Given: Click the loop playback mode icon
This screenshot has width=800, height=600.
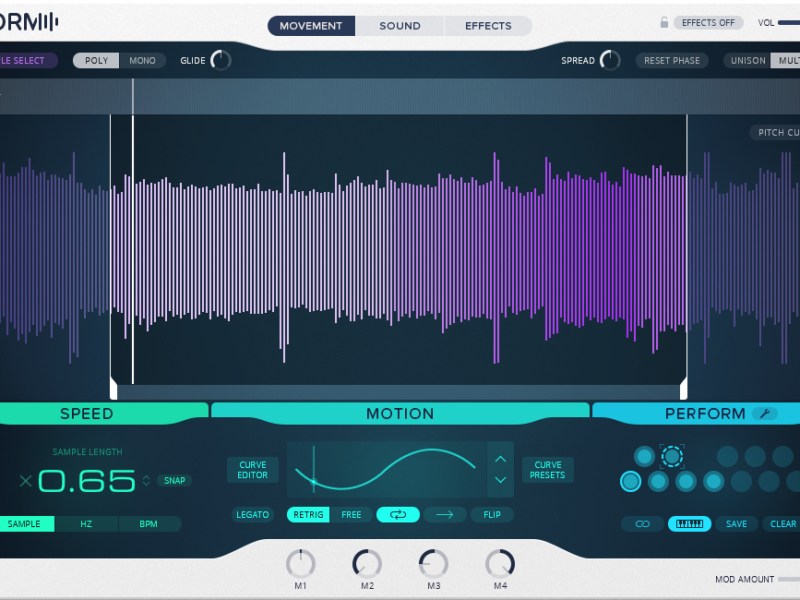Looking at the screenshot, I should tap(397, 515).
